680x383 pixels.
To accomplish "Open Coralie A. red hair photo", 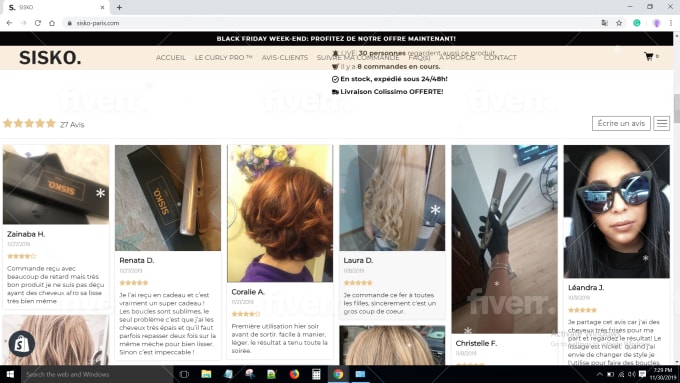I will click(280, 213).
